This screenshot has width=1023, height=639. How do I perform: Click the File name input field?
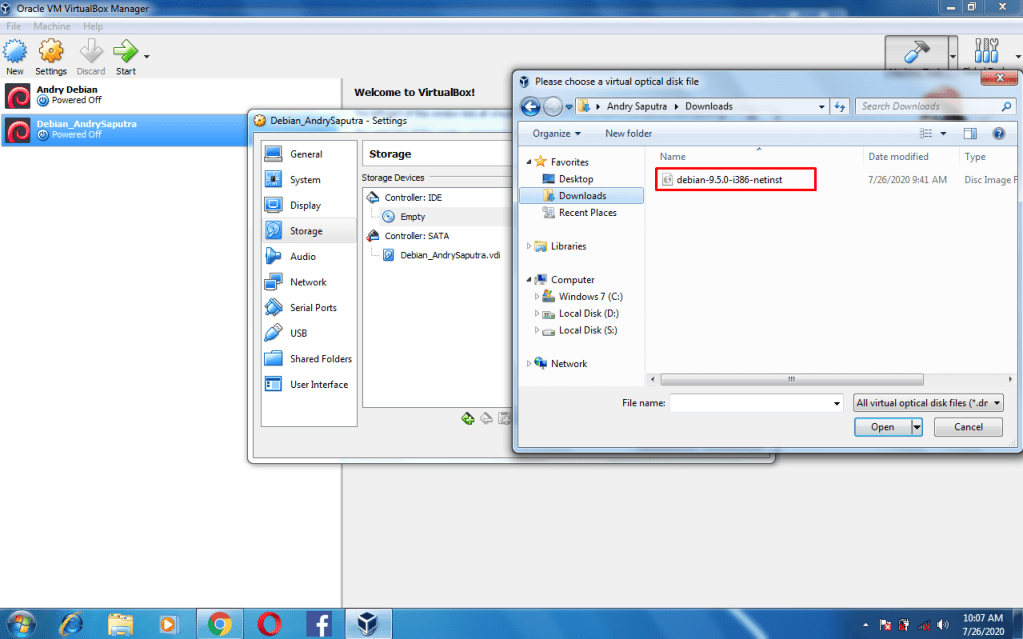pyautogui.click(x=755, y=403)
